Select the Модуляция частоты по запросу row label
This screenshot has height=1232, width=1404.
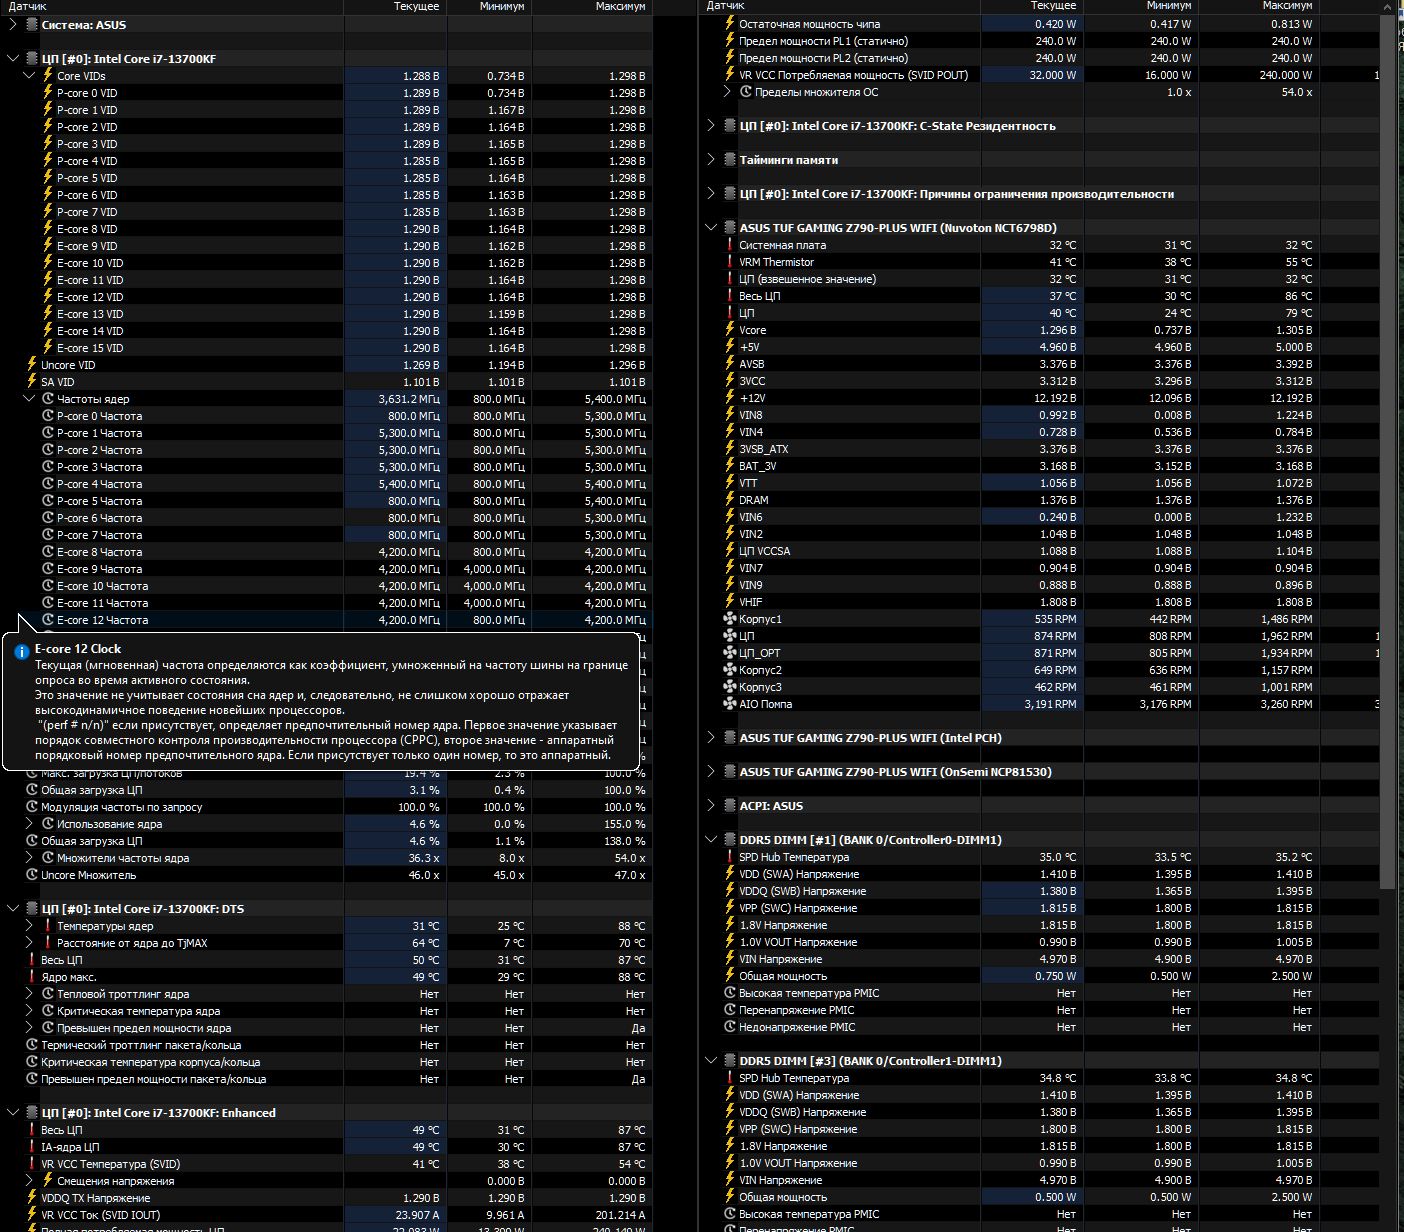coord(121,807)
